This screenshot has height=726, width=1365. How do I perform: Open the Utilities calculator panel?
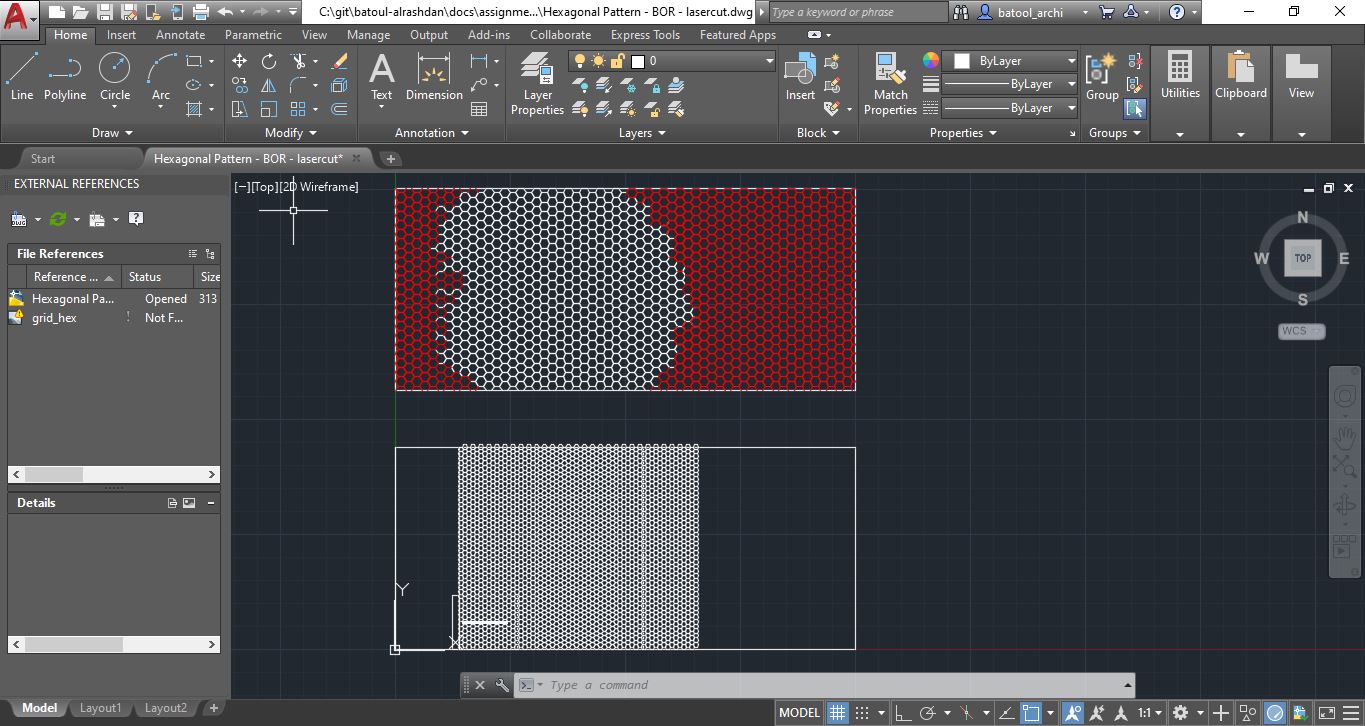tap(1180, 77)
